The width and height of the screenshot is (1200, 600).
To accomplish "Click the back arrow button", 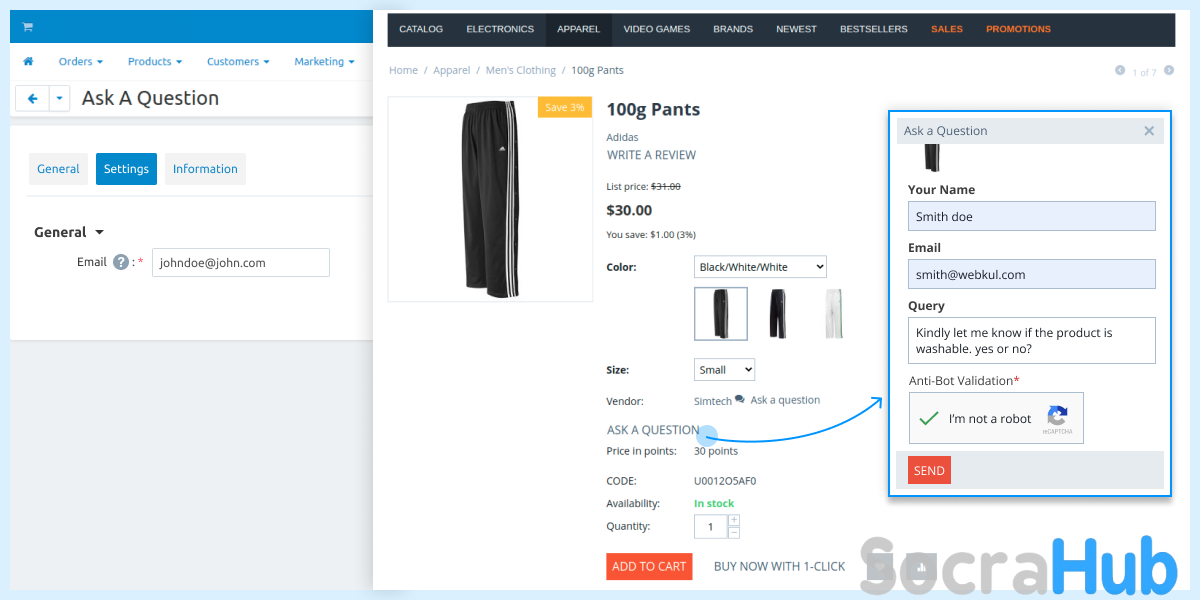I will pos(33,98).
